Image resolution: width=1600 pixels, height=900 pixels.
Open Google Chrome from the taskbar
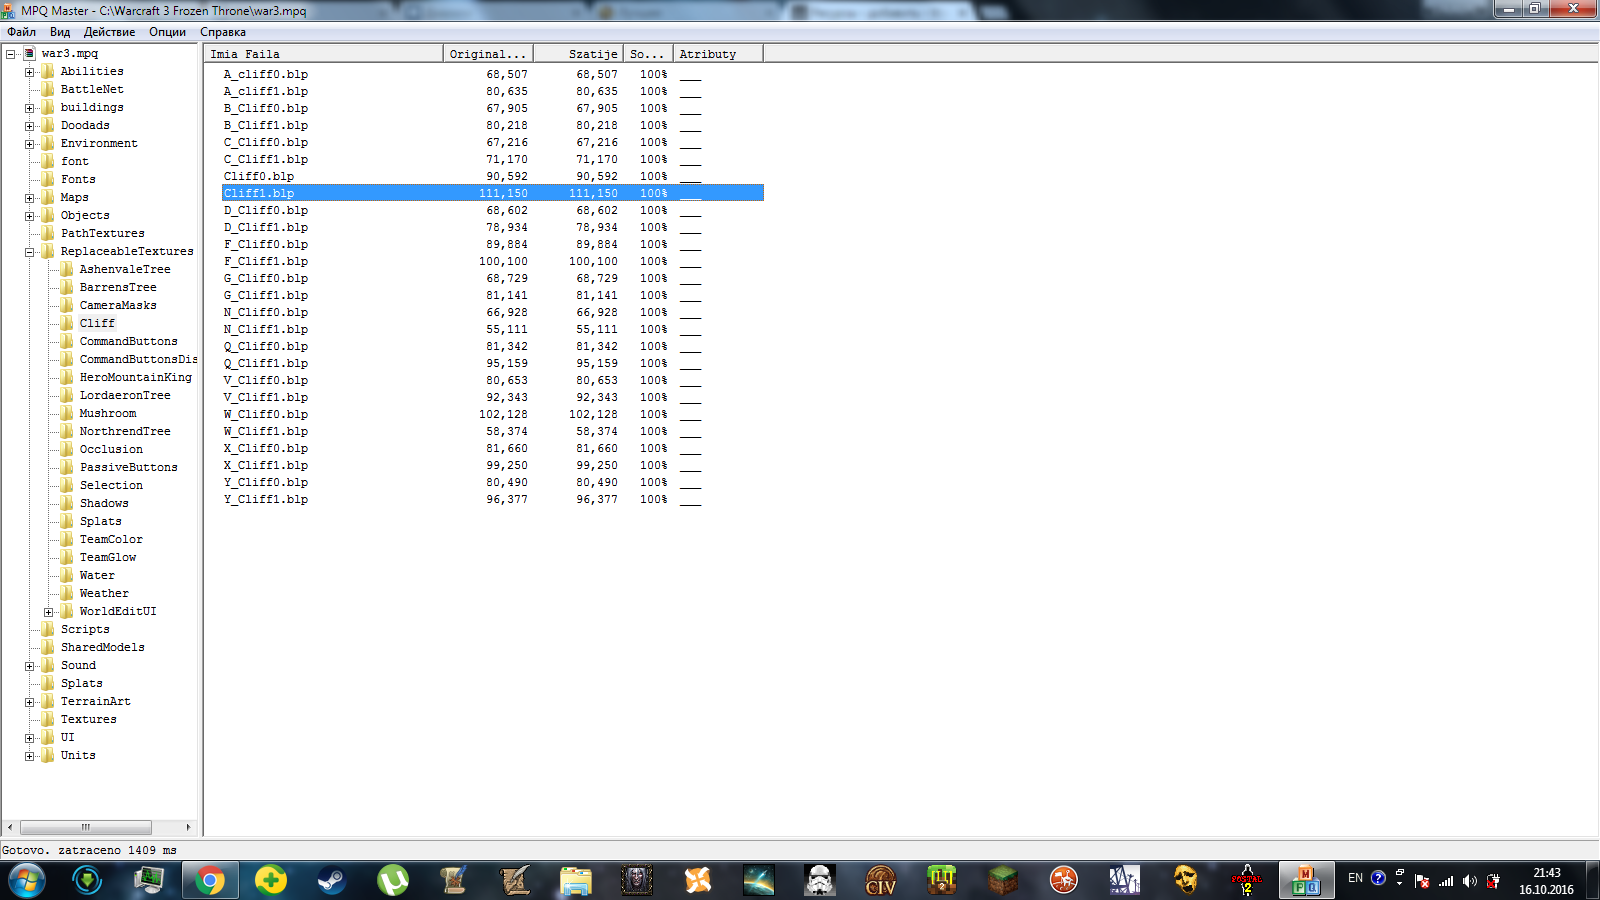210,881
